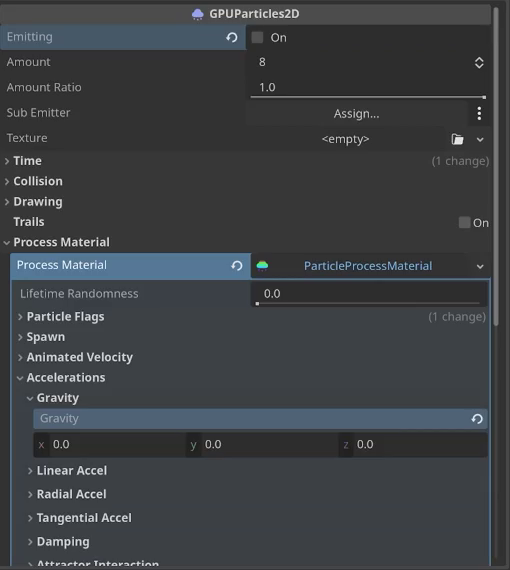The width and height of the screenshot is (510, 570).
Task: Click the Amount stepper arrows
Action: tap(479, 63)
